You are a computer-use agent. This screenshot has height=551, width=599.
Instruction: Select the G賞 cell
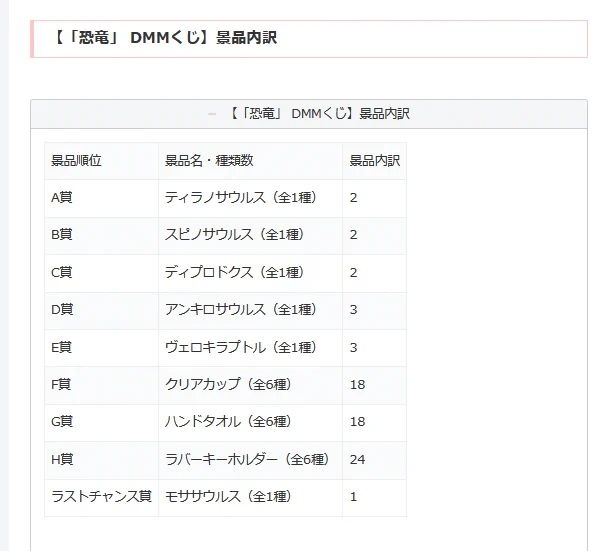tap(102, 423)
